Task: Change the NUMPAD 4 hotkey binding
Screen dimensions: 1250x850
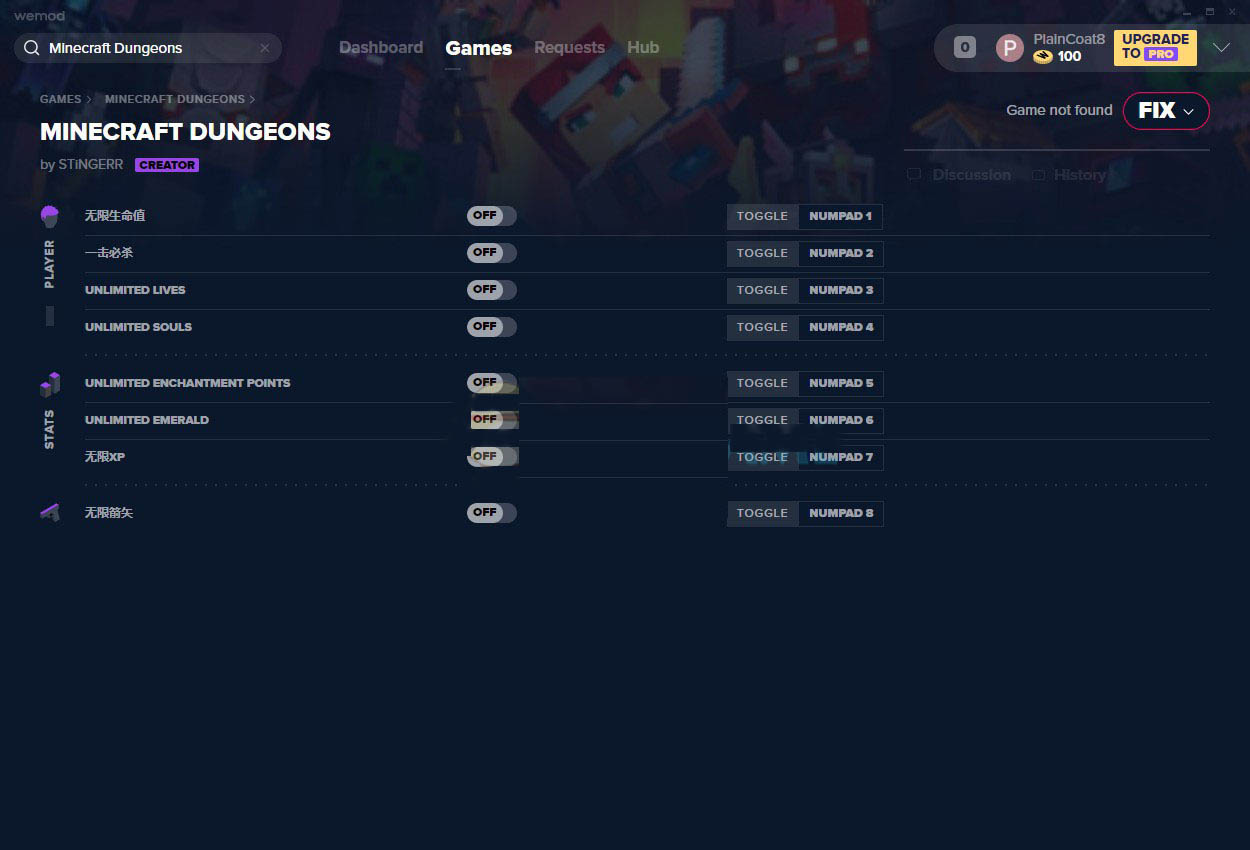Action: click(841, 327)
